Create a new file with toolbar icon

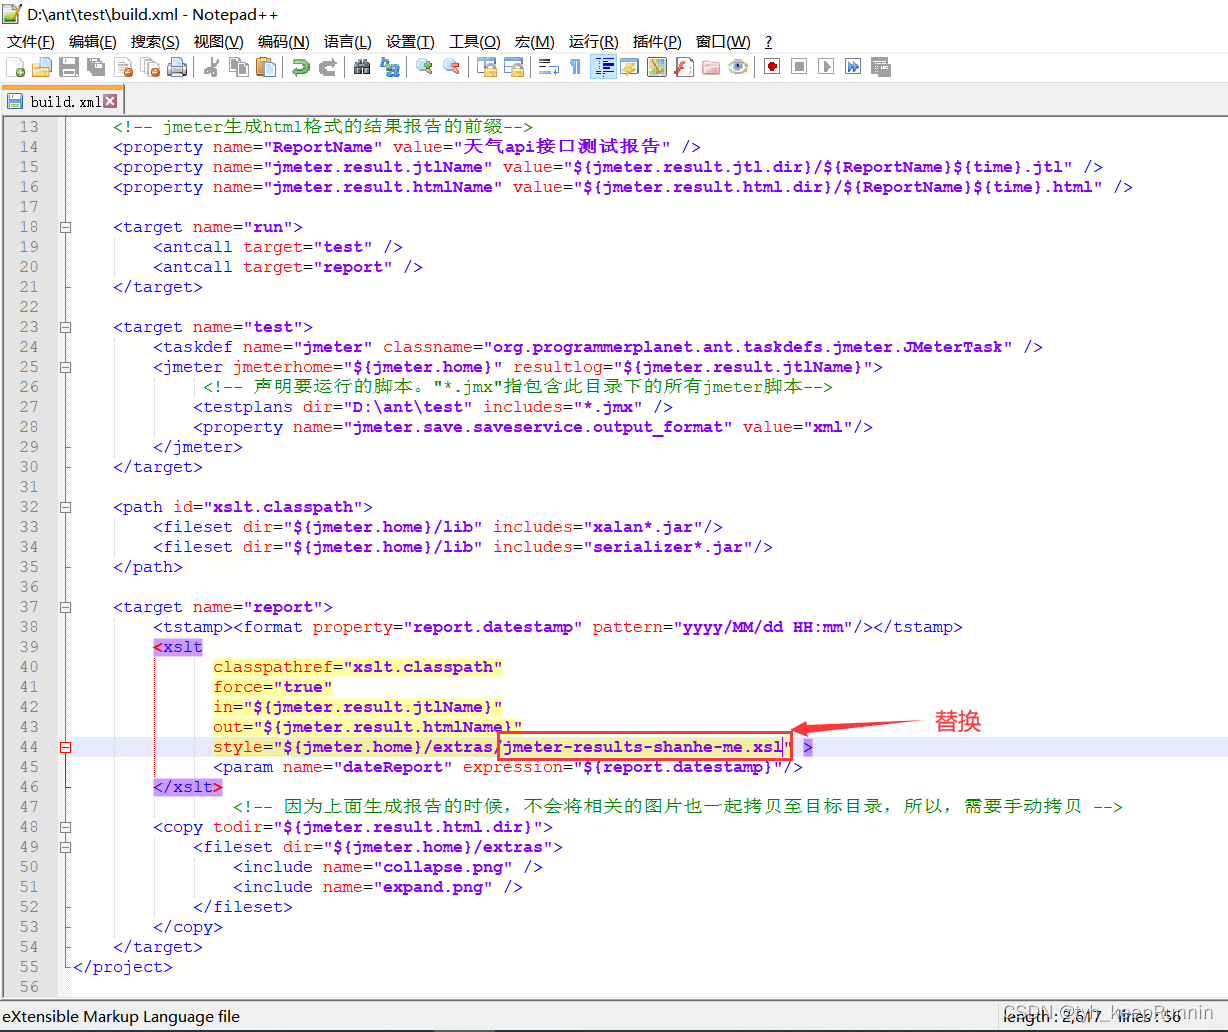point(16,67)
